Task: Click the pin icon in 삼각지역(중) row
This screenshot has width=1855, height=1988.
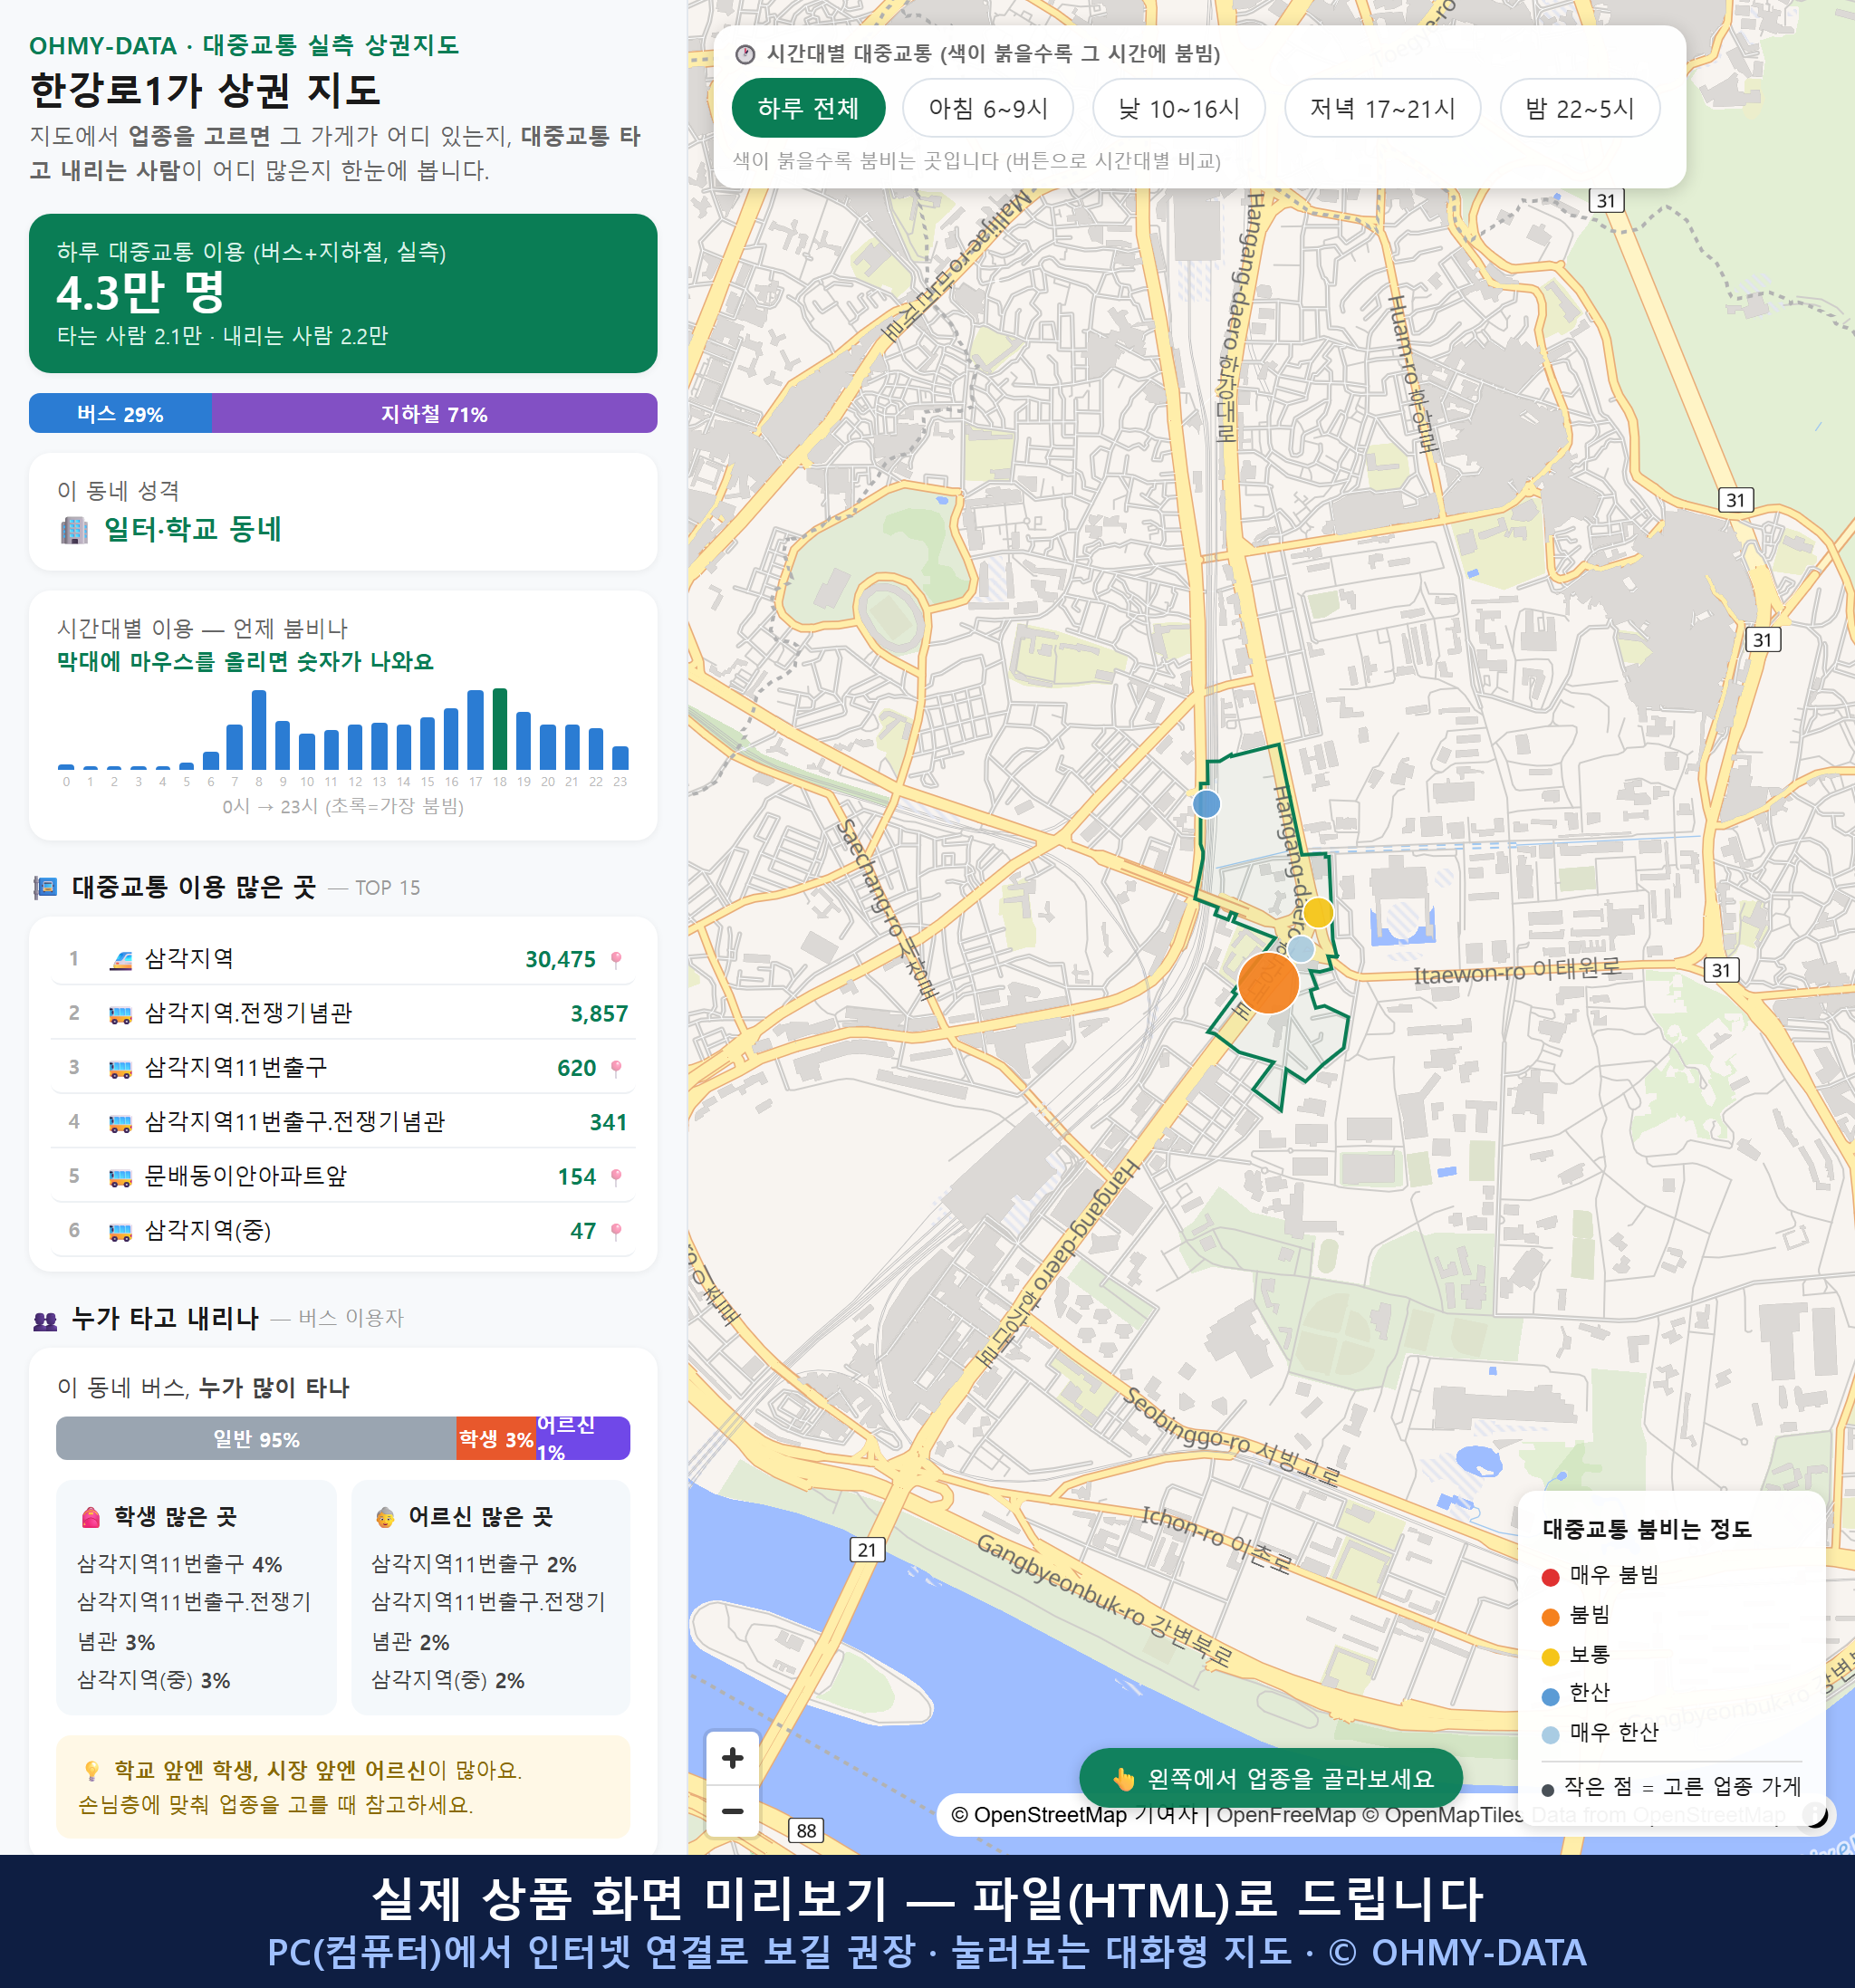Action: (x=616, y=1231)
